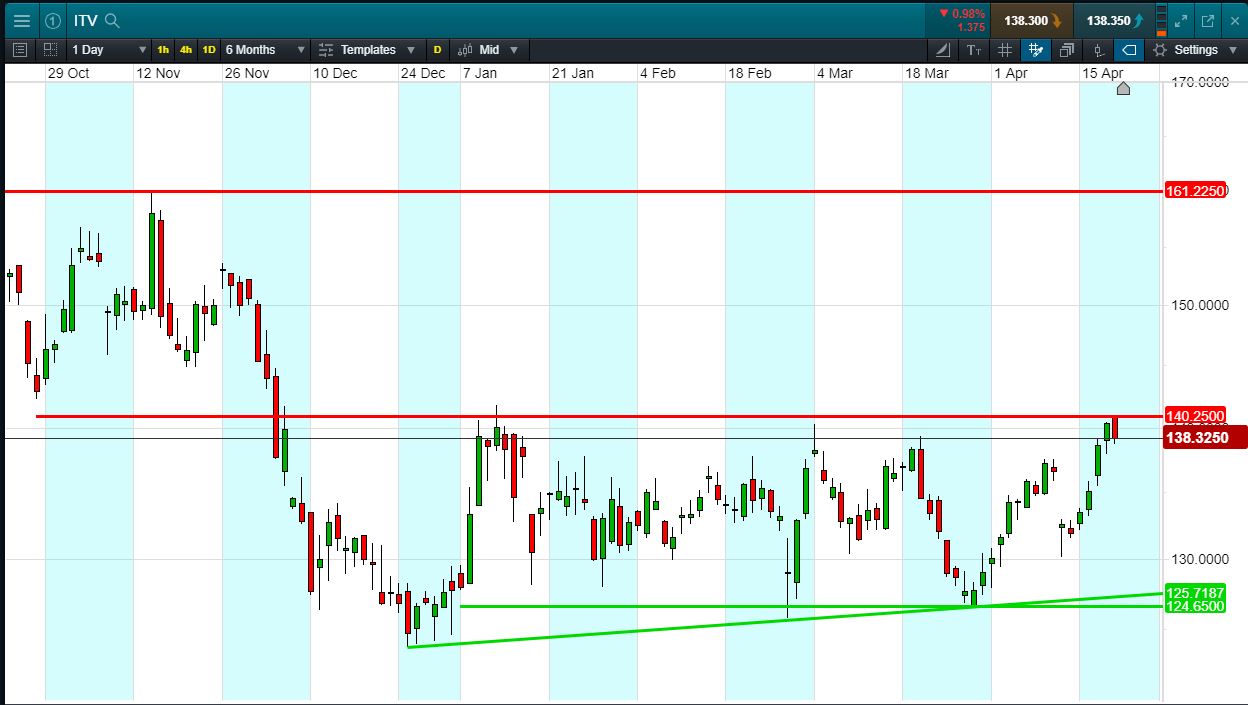
Task: Select the 125.7187 green trendline label
Action: coord(1195,593)
